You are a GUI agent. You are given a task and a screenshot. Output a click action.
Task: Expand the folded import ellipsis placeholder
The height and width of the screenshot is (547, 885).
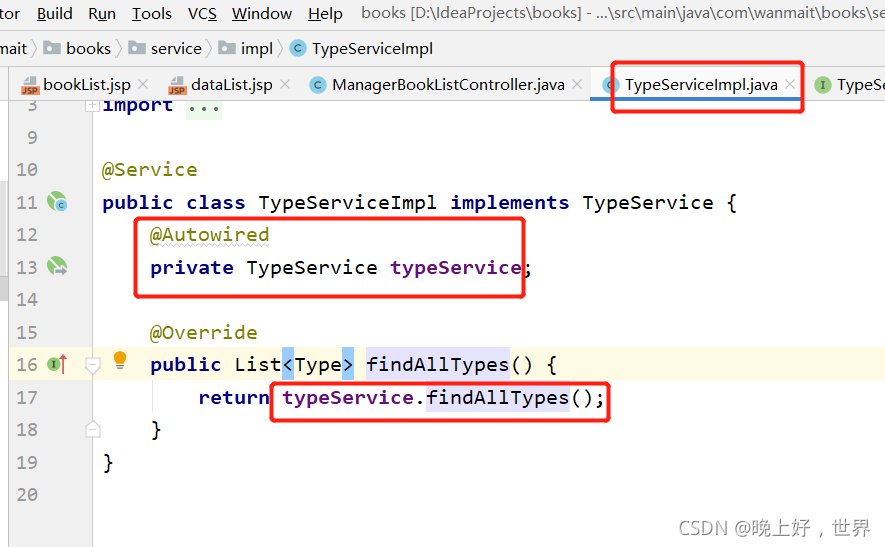click(x=204, y=106)
